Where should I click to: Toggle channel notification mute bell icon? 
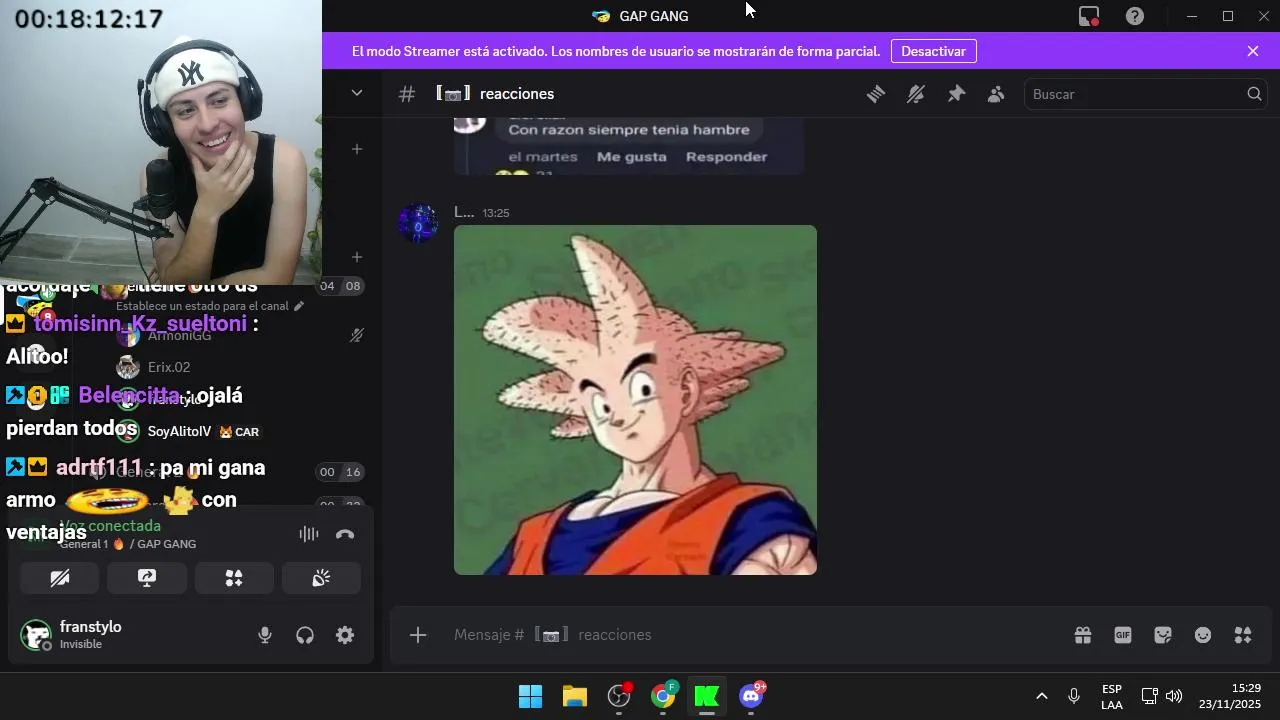(916, 94)
